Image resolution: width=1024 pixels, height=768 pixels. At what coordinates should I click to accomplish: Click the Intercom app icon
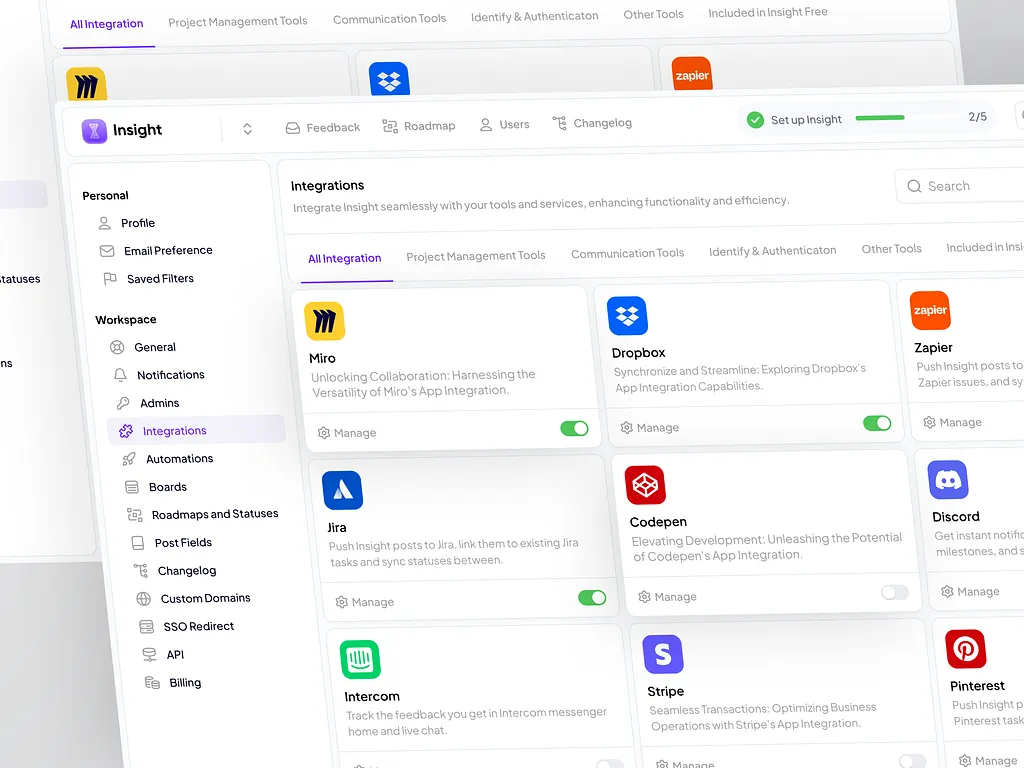(x=360, y=660)
